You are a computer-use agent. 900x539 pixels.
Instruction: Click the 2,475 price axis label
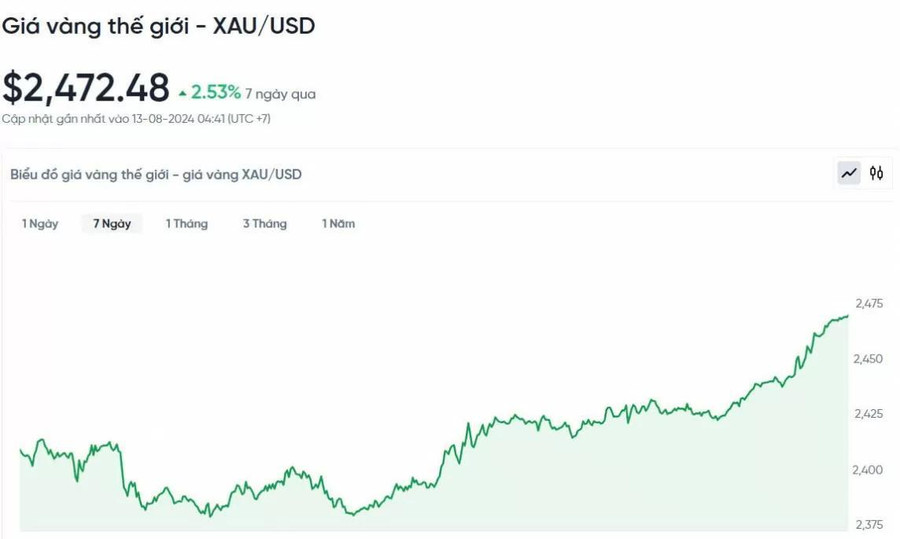coord(869,303)
